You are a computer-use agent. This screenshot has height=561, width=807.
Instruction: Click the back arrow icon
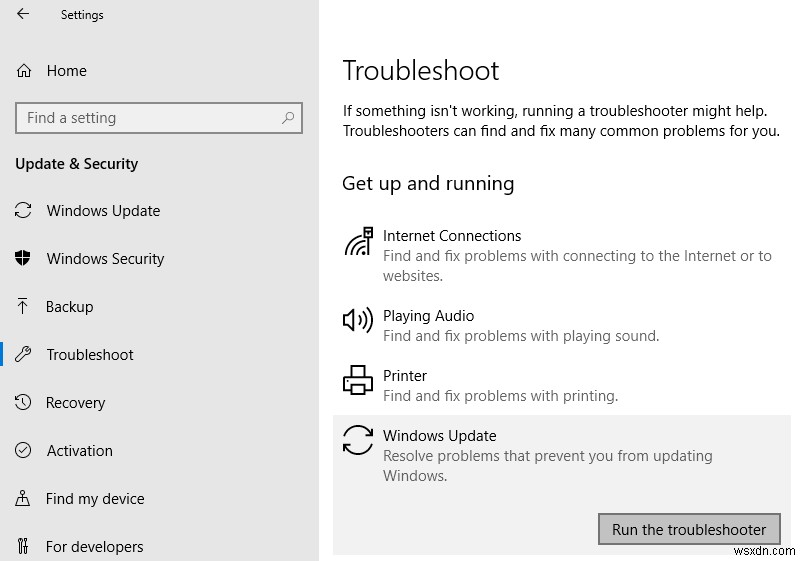coord(23,14)
